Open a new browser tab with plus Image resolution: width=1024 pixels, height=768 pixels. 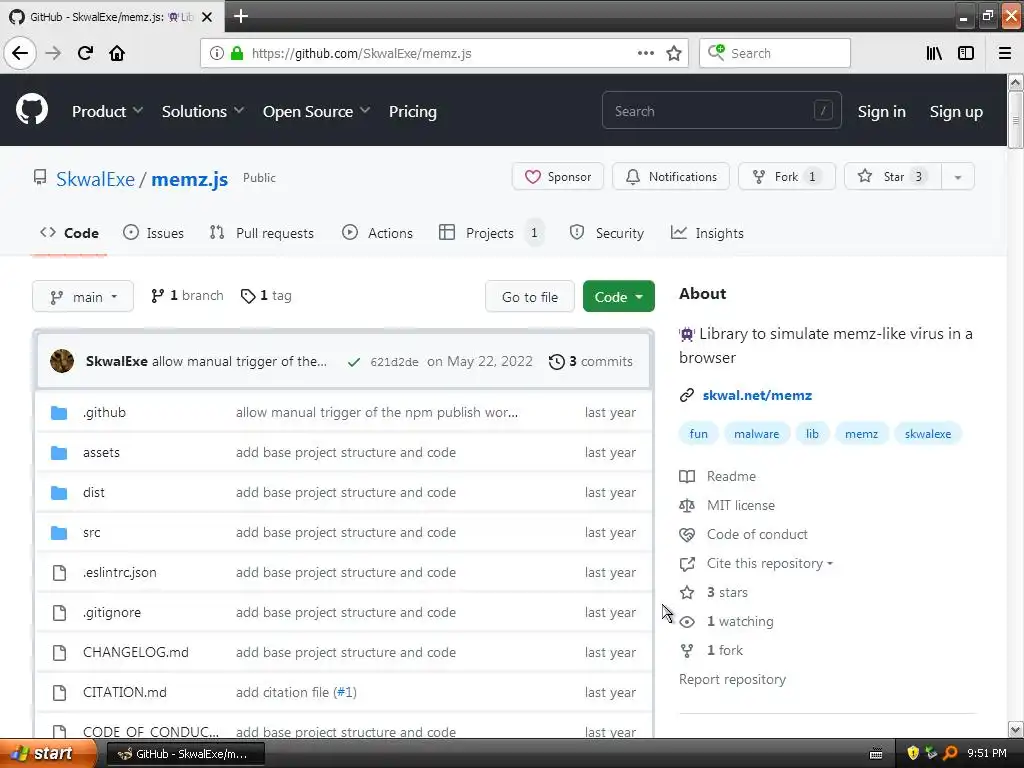241,16
